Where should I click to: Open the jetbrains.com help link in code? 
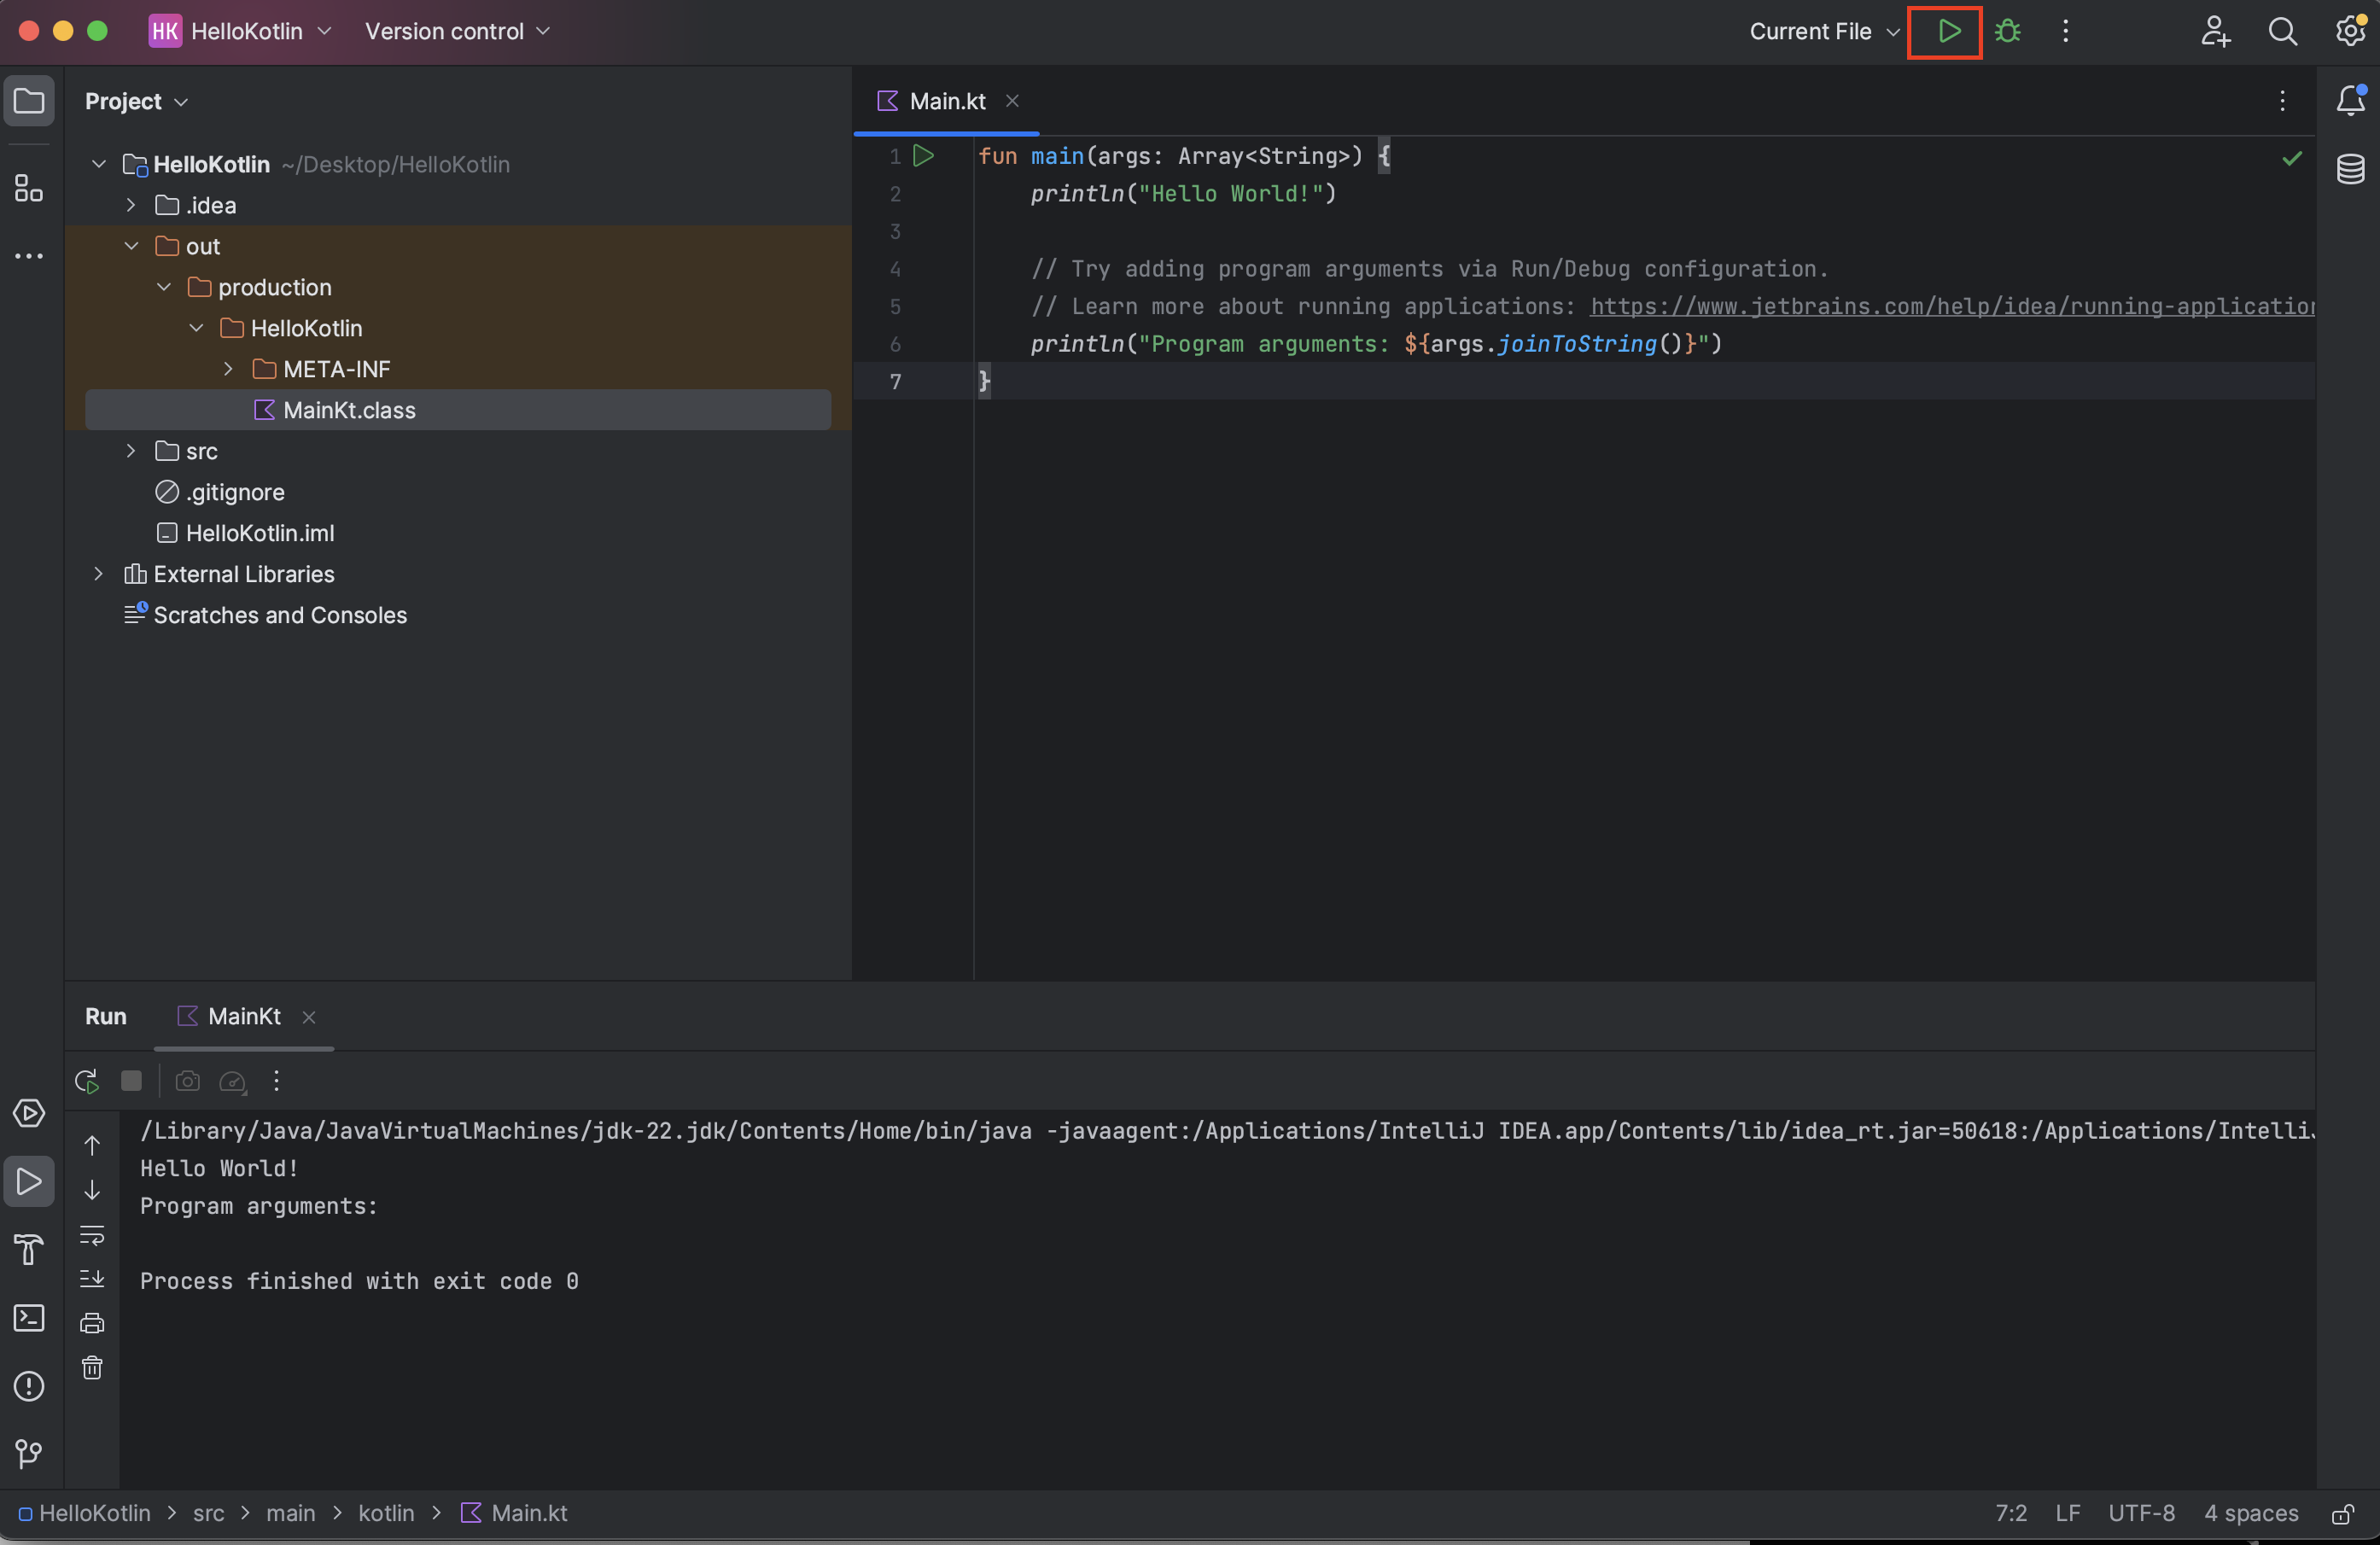1950,306
